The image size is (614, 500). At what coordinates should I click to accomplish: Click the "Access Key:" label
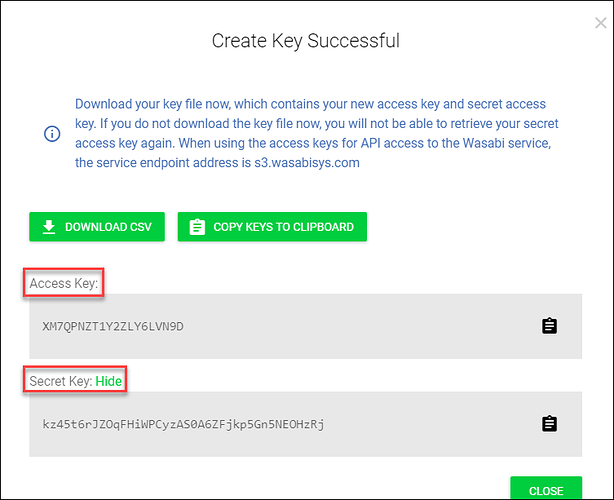[64, 284]
